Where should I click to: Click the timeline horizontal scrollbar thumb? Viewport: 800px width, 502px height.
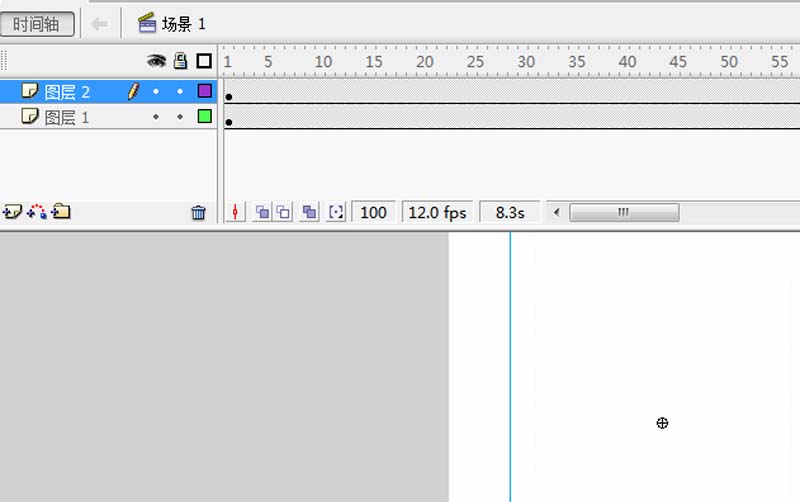pyautogui.click(x=624, y=212)
